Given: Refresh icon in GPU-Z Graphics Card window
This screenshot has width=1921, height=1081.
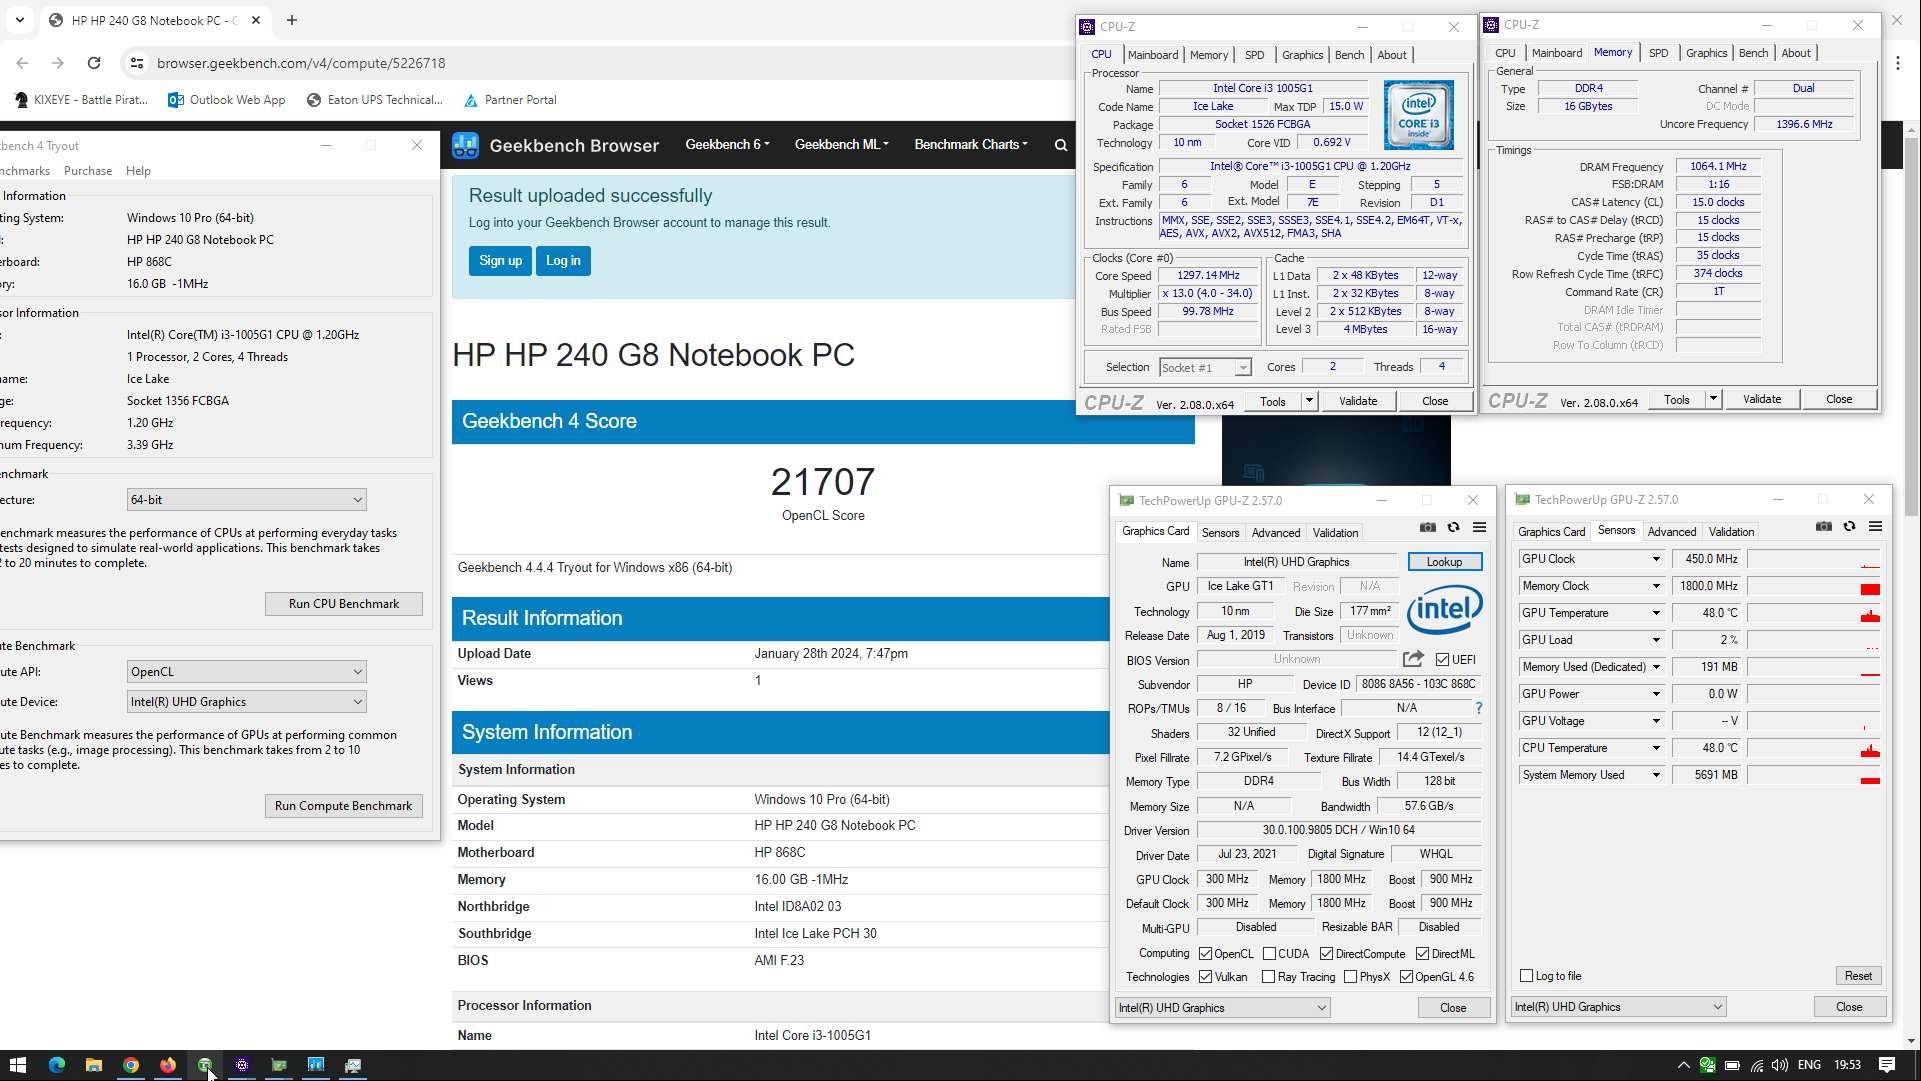Looking at the screenshot, I should [1453, 528].
